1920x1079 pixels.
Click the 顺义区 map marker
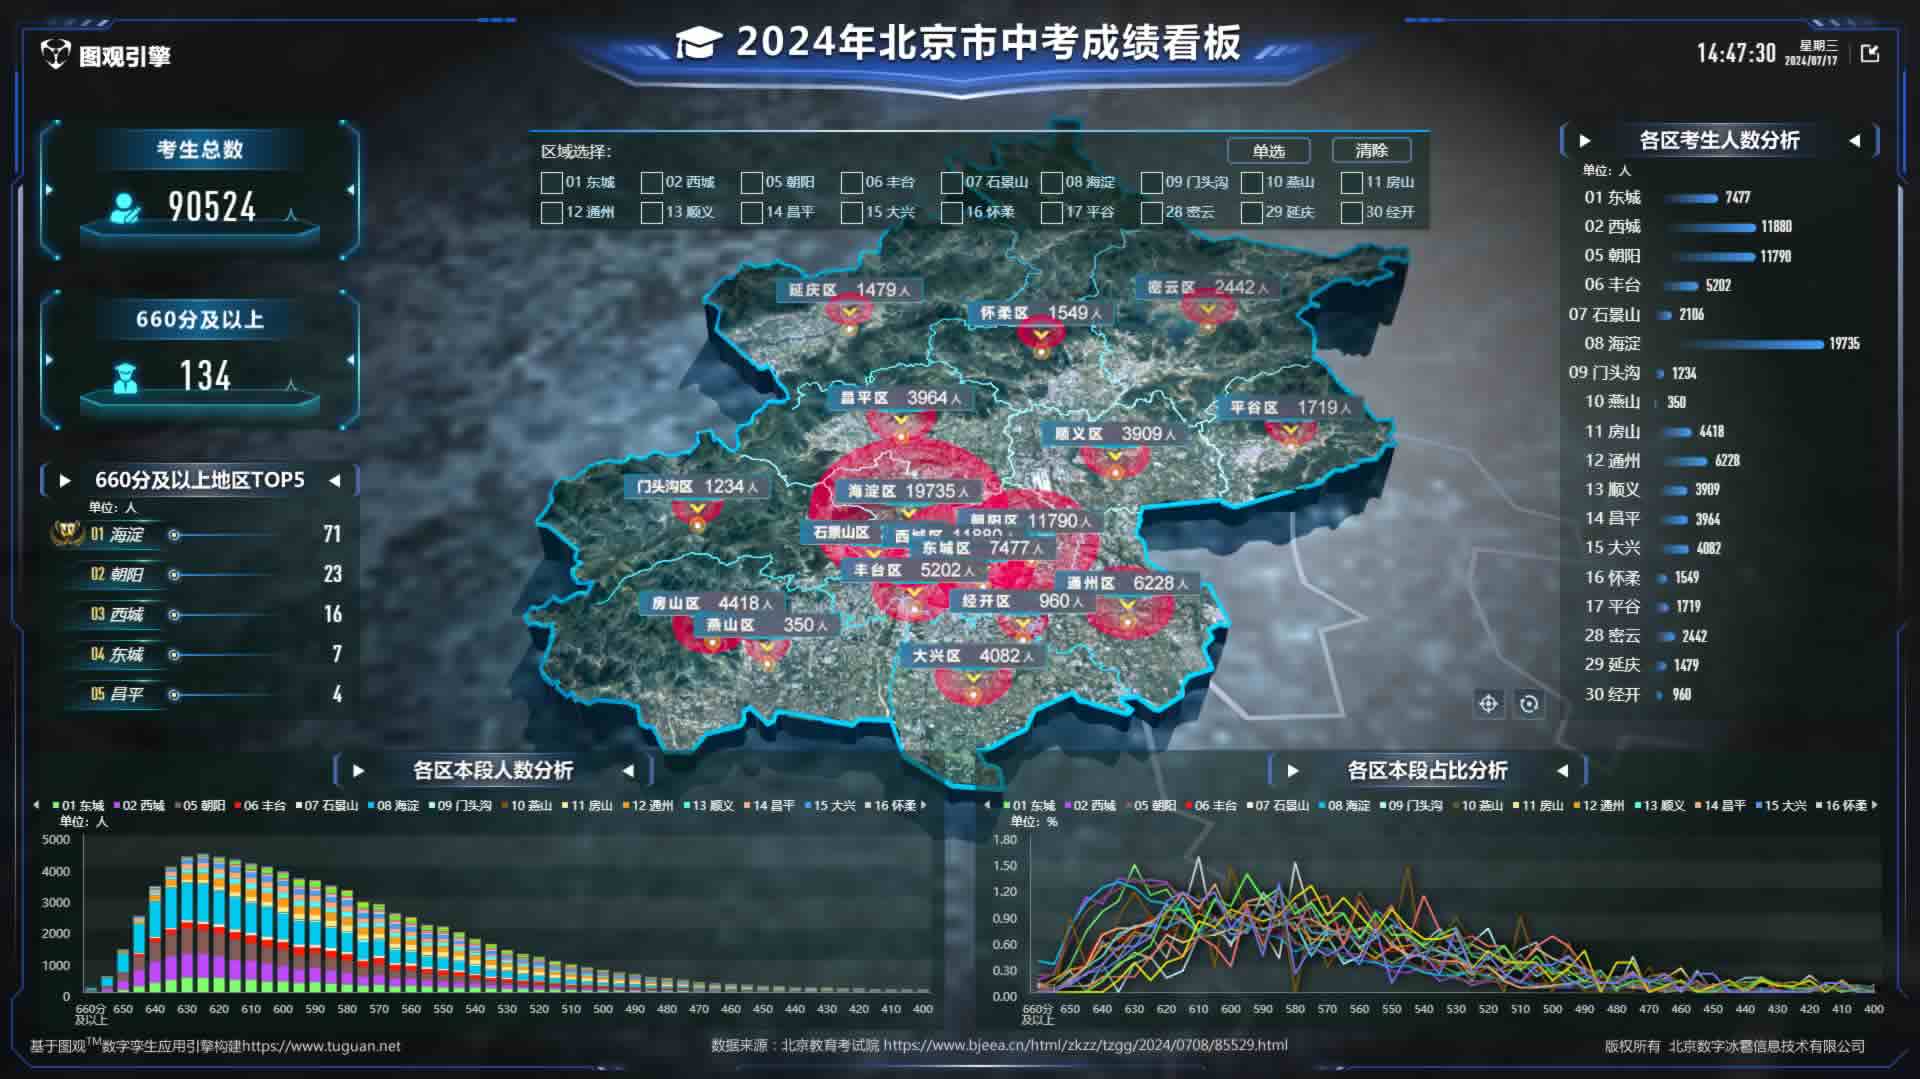1115,434
